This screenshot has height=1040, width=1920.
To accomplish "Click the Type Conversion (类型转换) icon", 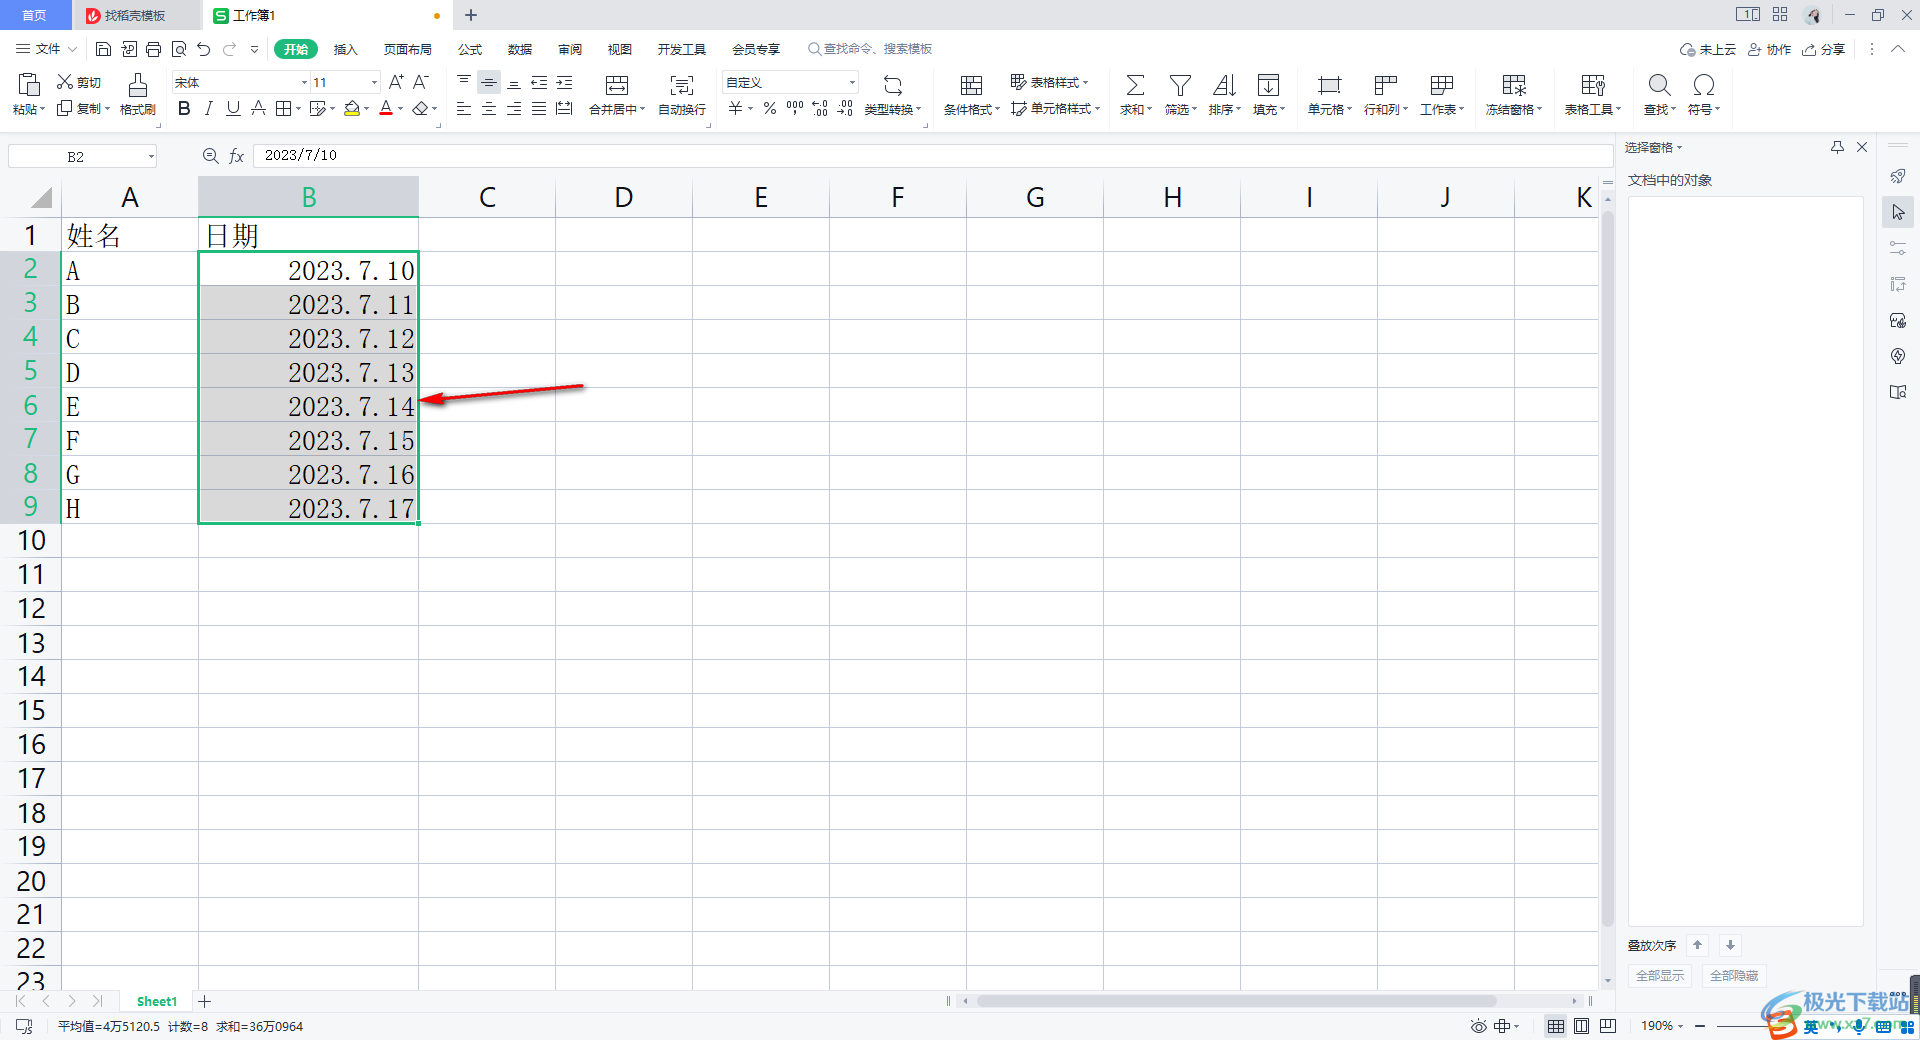I will point(893,85).
